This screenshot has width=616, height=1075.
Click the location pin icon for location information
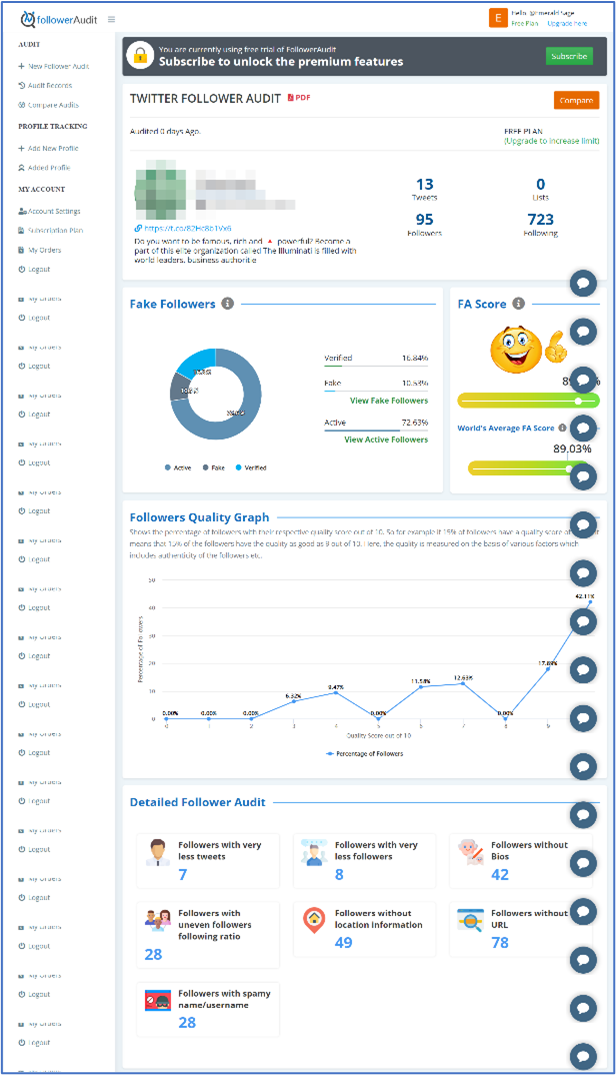coord(314,920)
